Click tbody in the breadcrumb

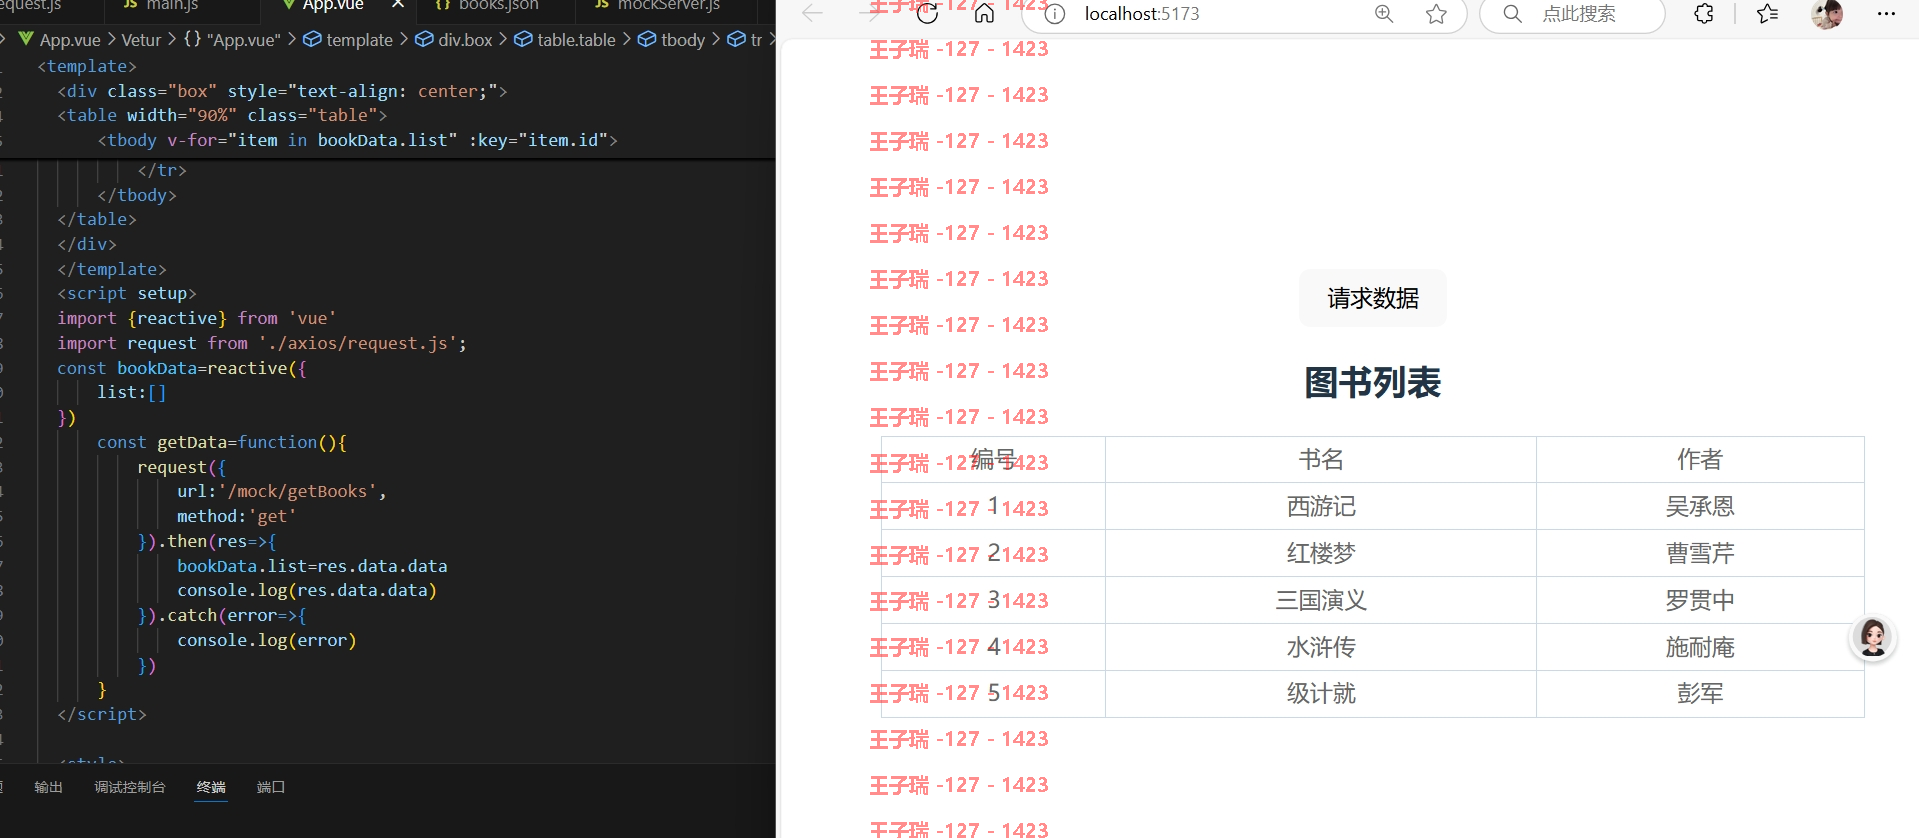click(673, 40)
